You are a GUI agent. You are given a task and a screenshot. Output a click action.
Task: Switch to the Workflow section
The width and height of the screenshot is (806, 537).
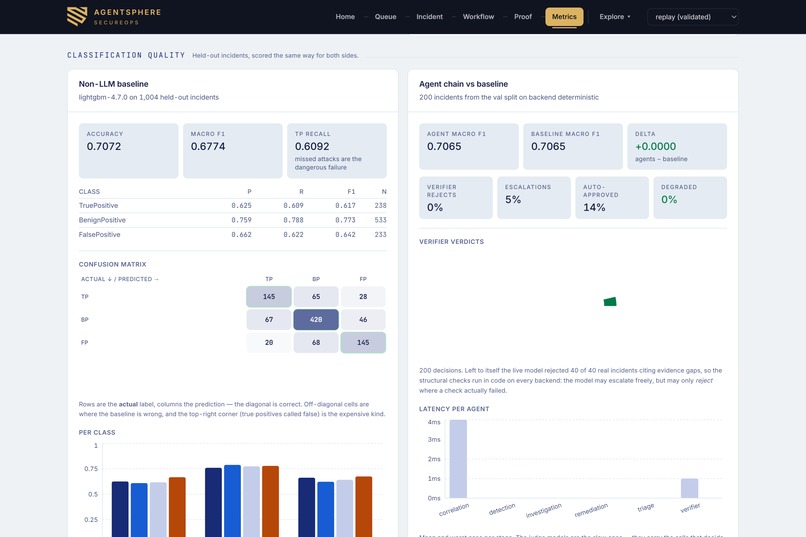[478, 17]
